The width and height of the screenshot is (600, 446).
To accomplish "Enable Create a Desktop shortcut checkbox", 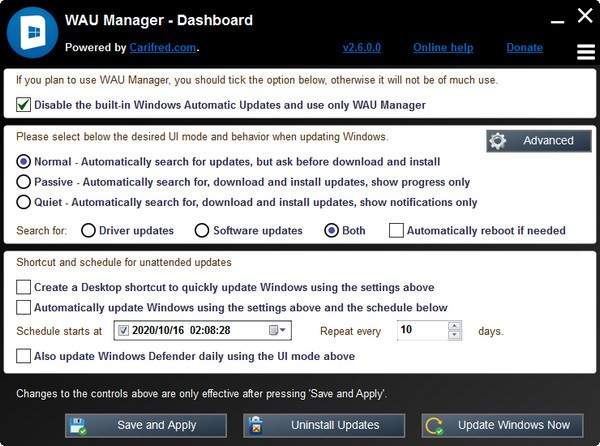I will pos(24,287).
